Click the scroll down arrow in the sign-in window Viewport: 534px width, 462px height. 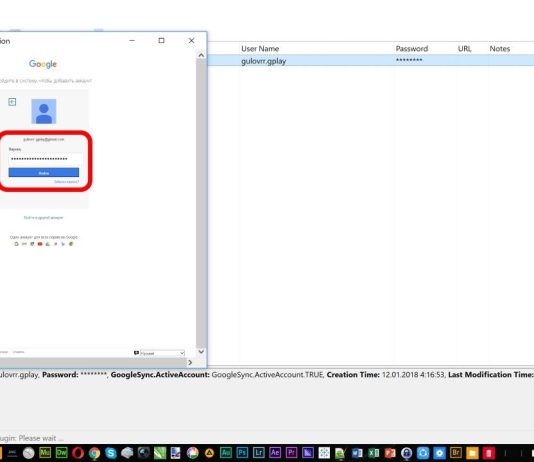[x=201, y=352]
